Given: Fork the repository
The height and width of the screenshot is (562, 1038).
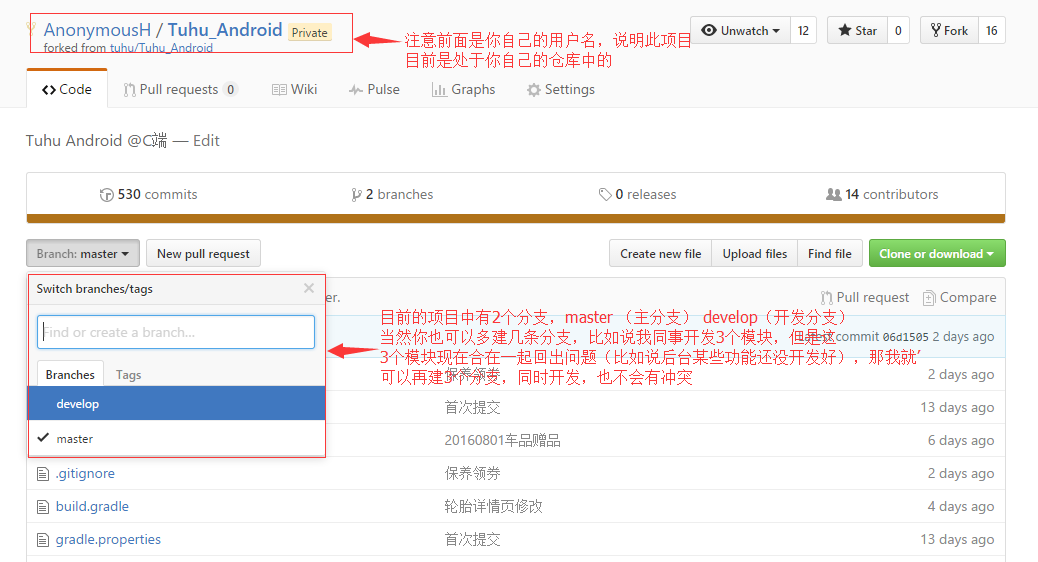Looking at the screenshot, I should (x=949, y=30).
